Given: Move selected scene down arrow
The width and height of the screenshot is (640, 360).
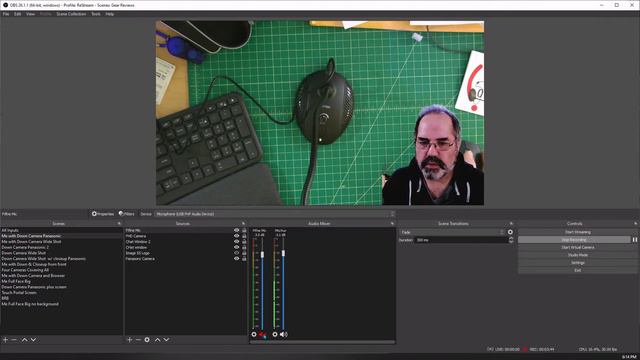Looking at the screenshot, I should (x=33, y=340).
